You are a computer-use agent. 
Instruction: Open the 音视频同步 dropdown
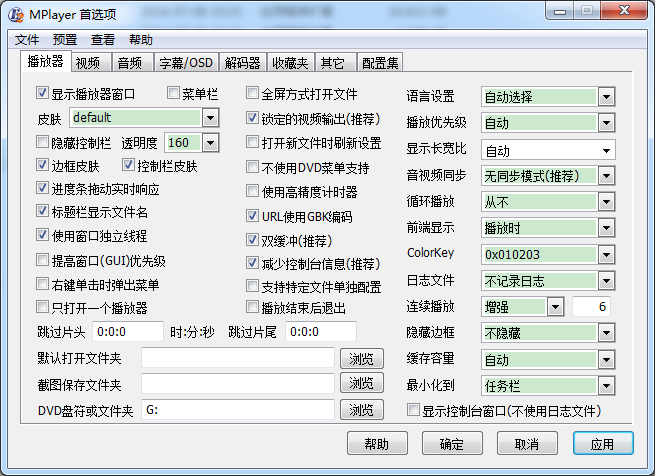tap(607, 176)
